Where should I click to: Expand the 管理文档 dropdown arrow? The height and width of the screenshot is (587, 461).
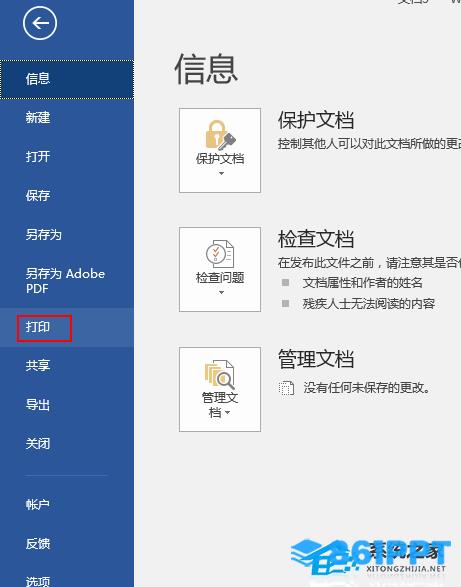[228, 413]
